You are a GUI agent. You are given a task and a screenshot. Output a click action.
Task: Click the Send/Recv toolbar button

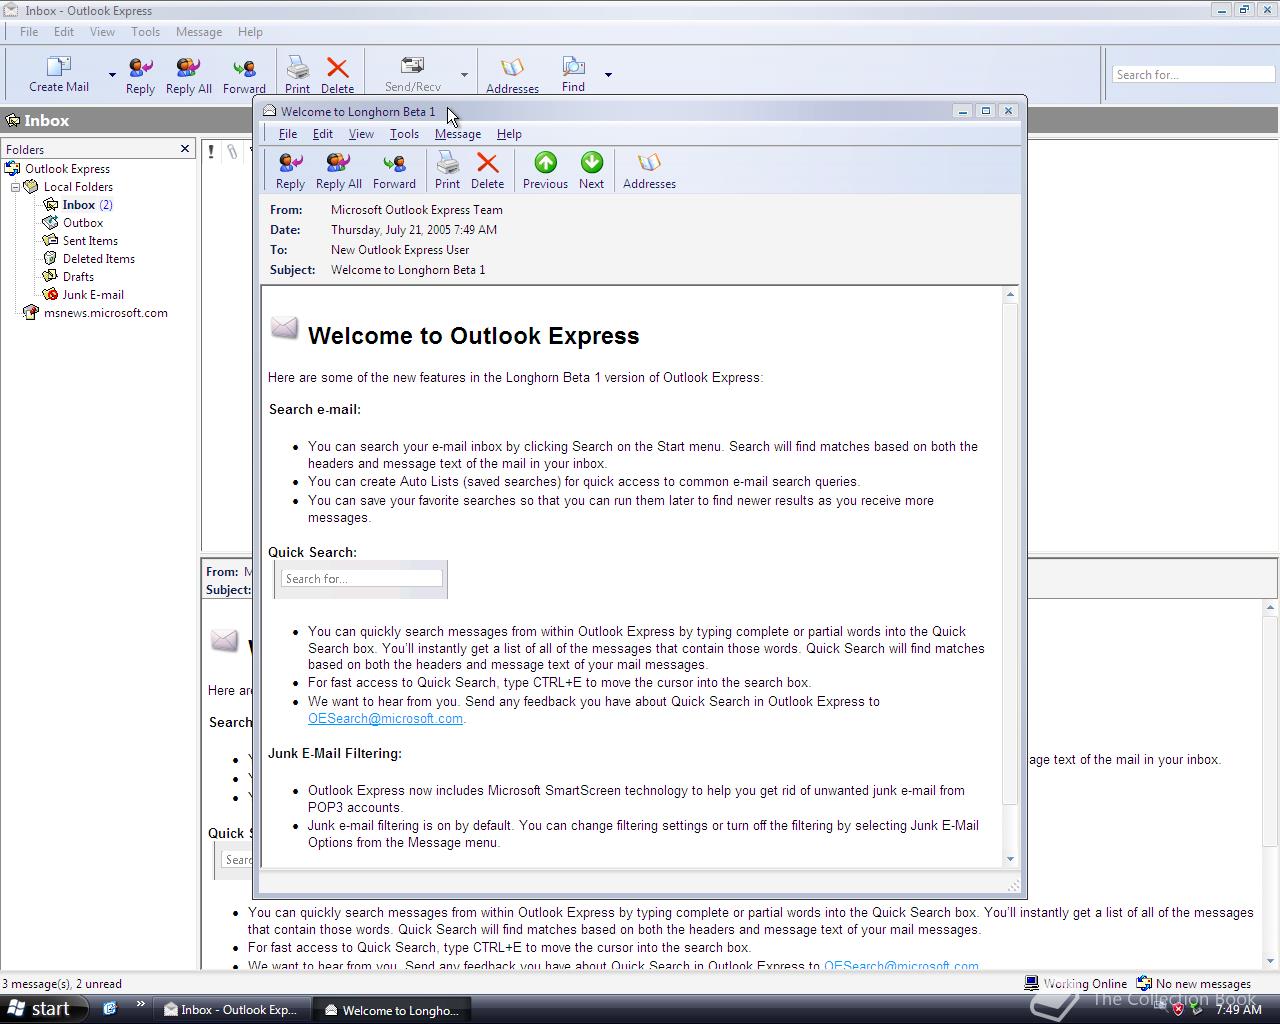pyautogui.click(x=412, y=75)
